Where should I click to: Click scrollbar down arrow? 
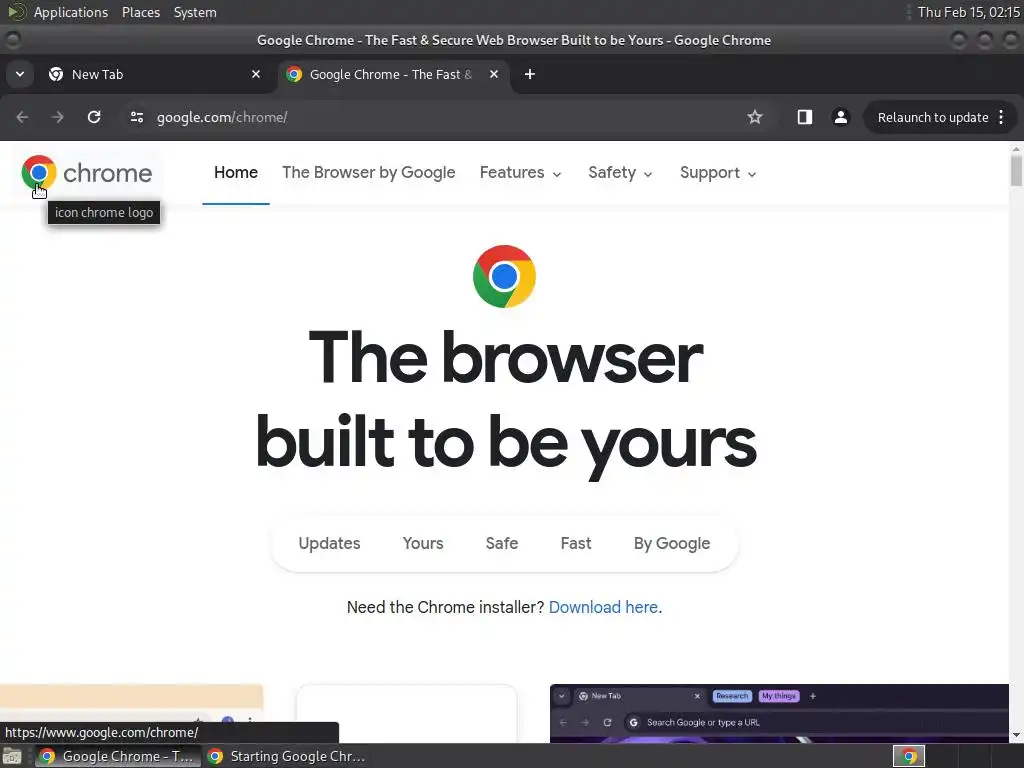(x=1016, y=736)
